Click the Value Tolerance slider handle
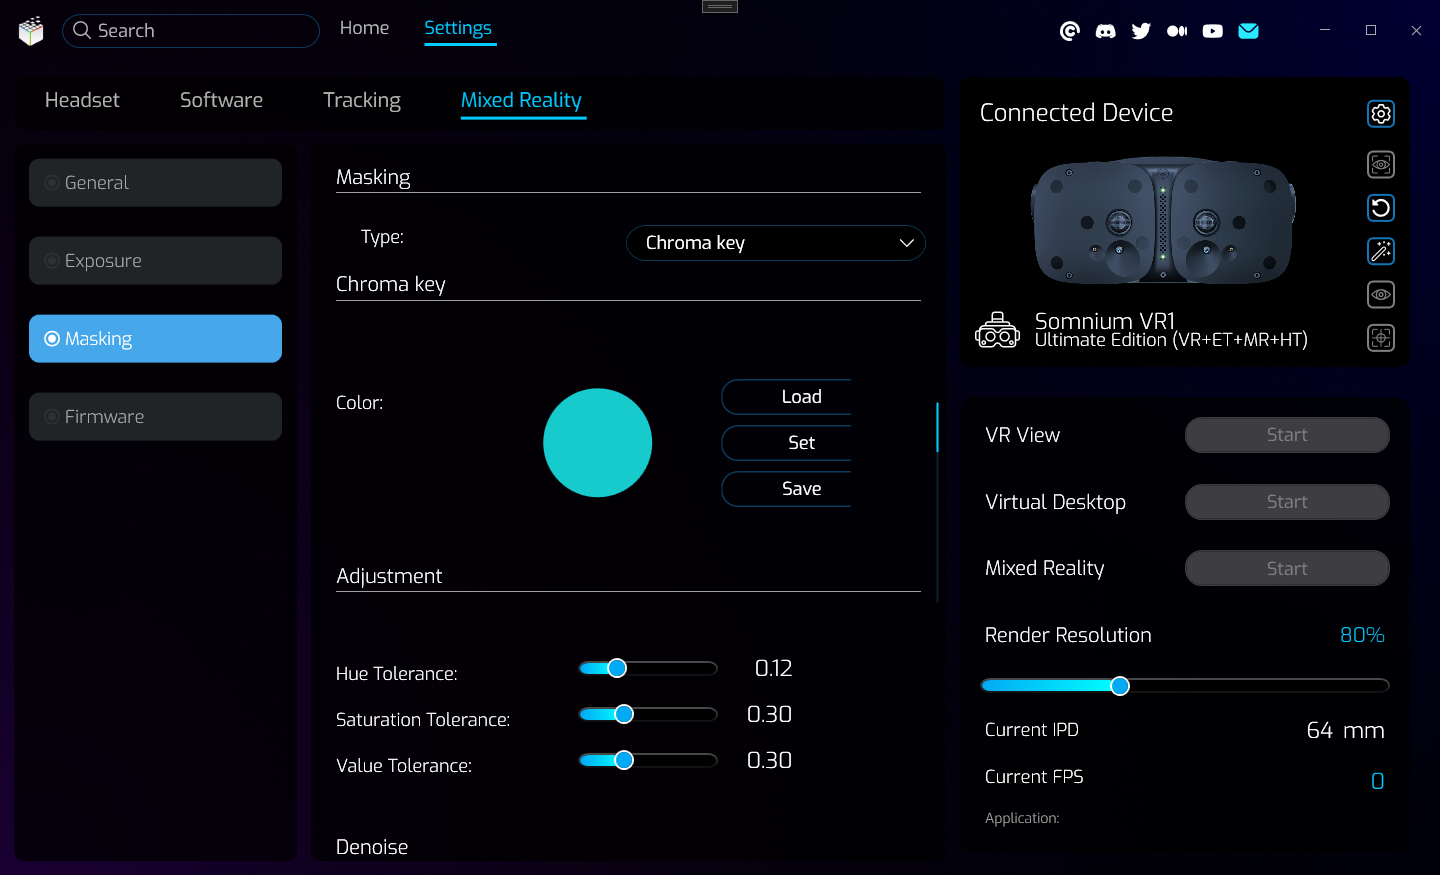This screenshot has height=875, width=1440. (x=624, y=760)
